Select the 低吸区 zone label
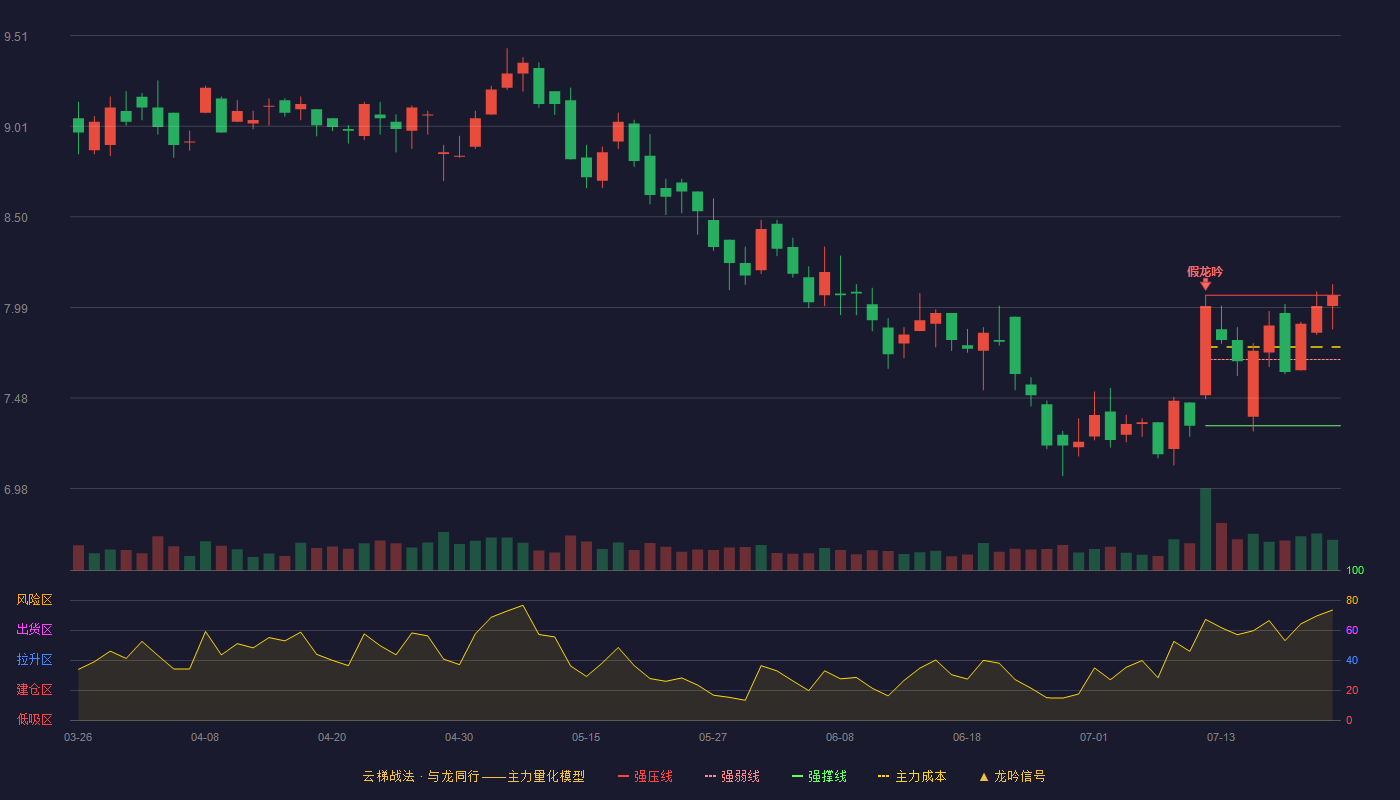Image resolution: width=1400 pixels, height=800 pixels. click(34, 720)
